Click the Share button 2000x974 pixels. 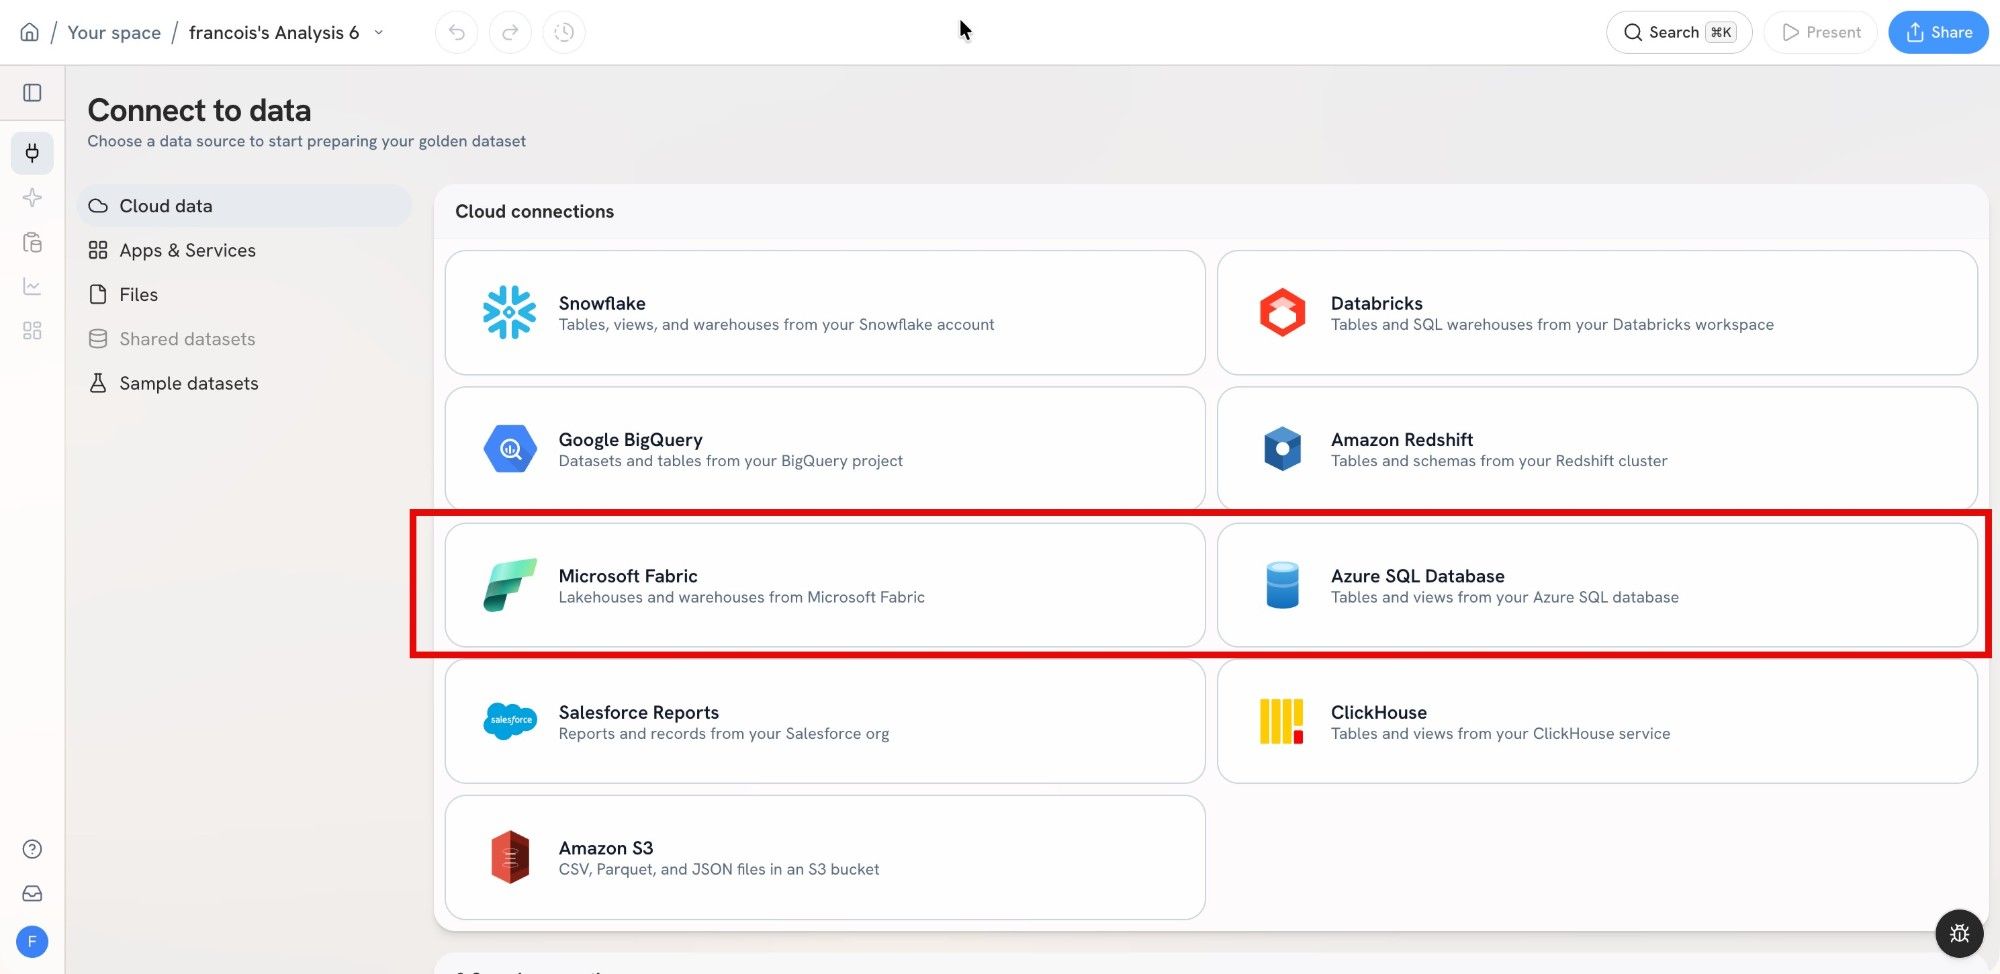(1938, 32)
